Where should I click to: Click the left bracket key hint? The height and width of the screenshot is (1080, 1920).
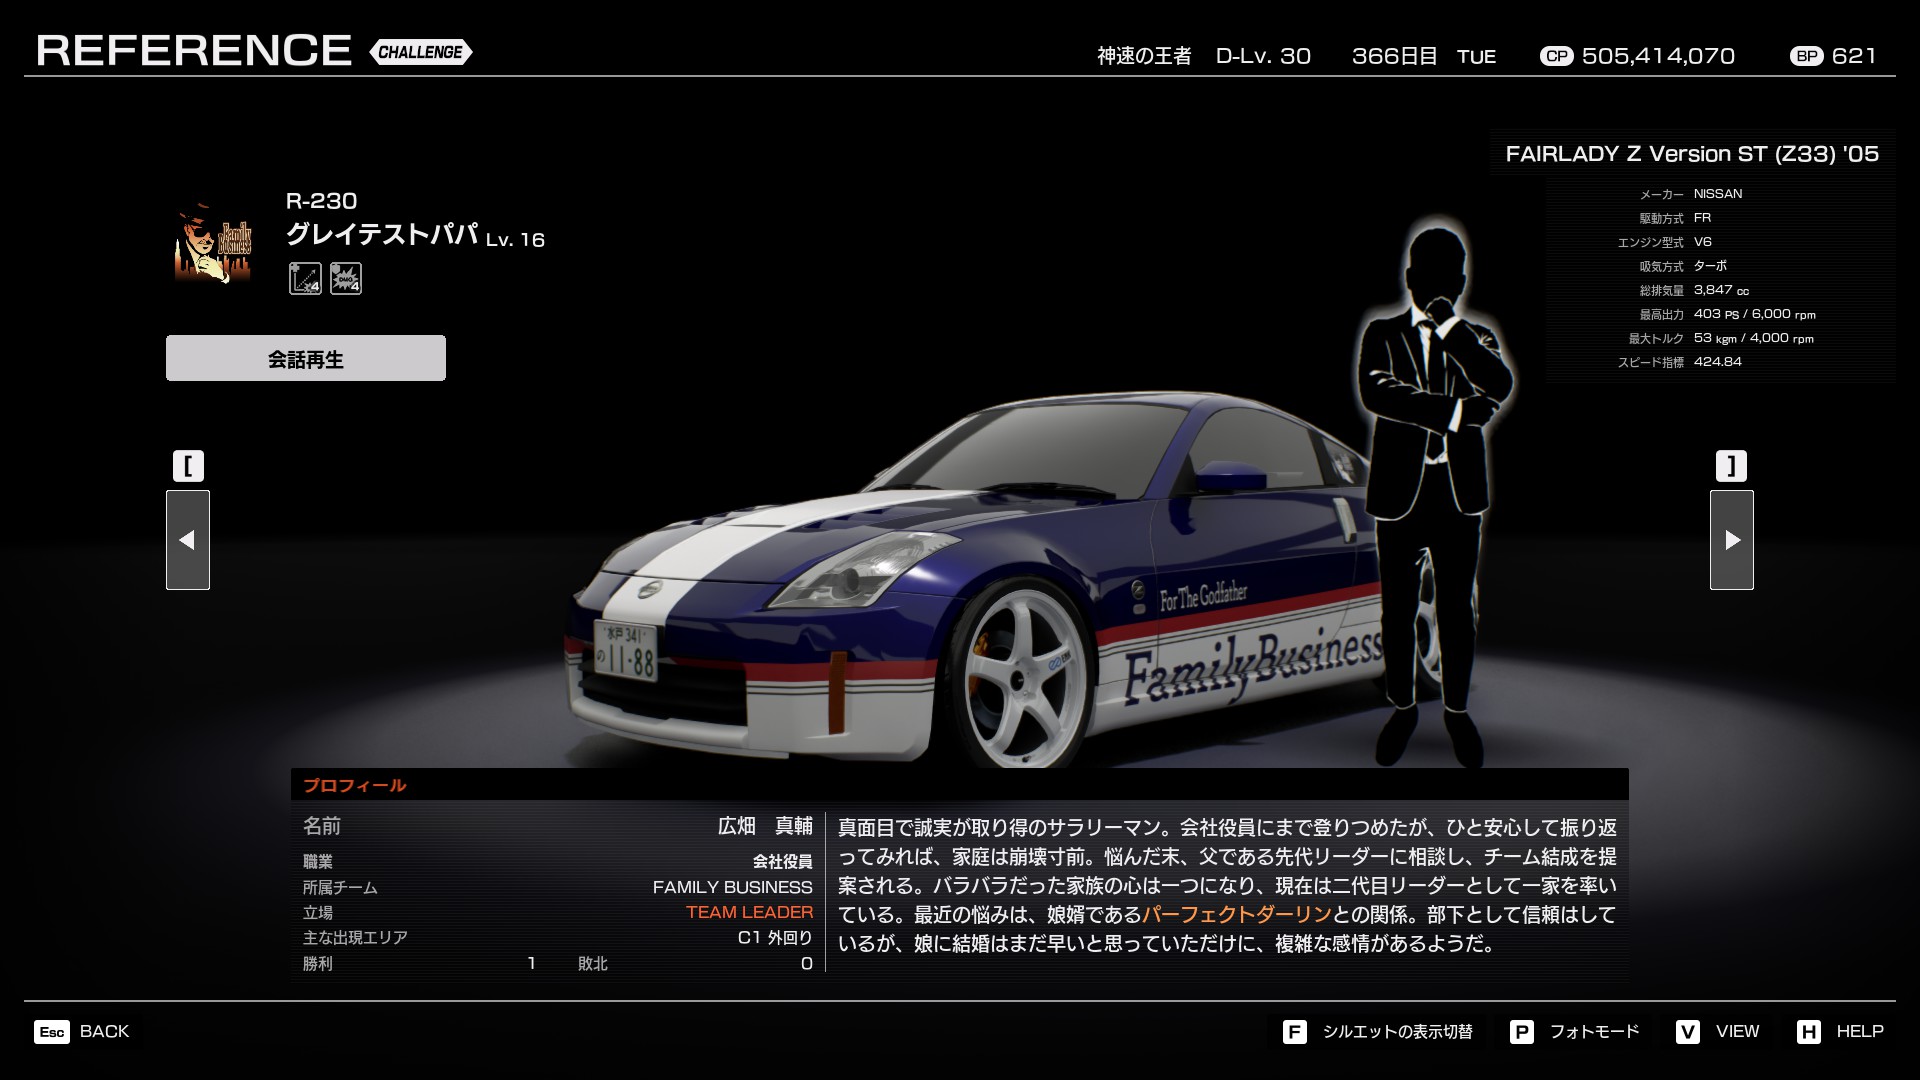click(x=188, y=466)
